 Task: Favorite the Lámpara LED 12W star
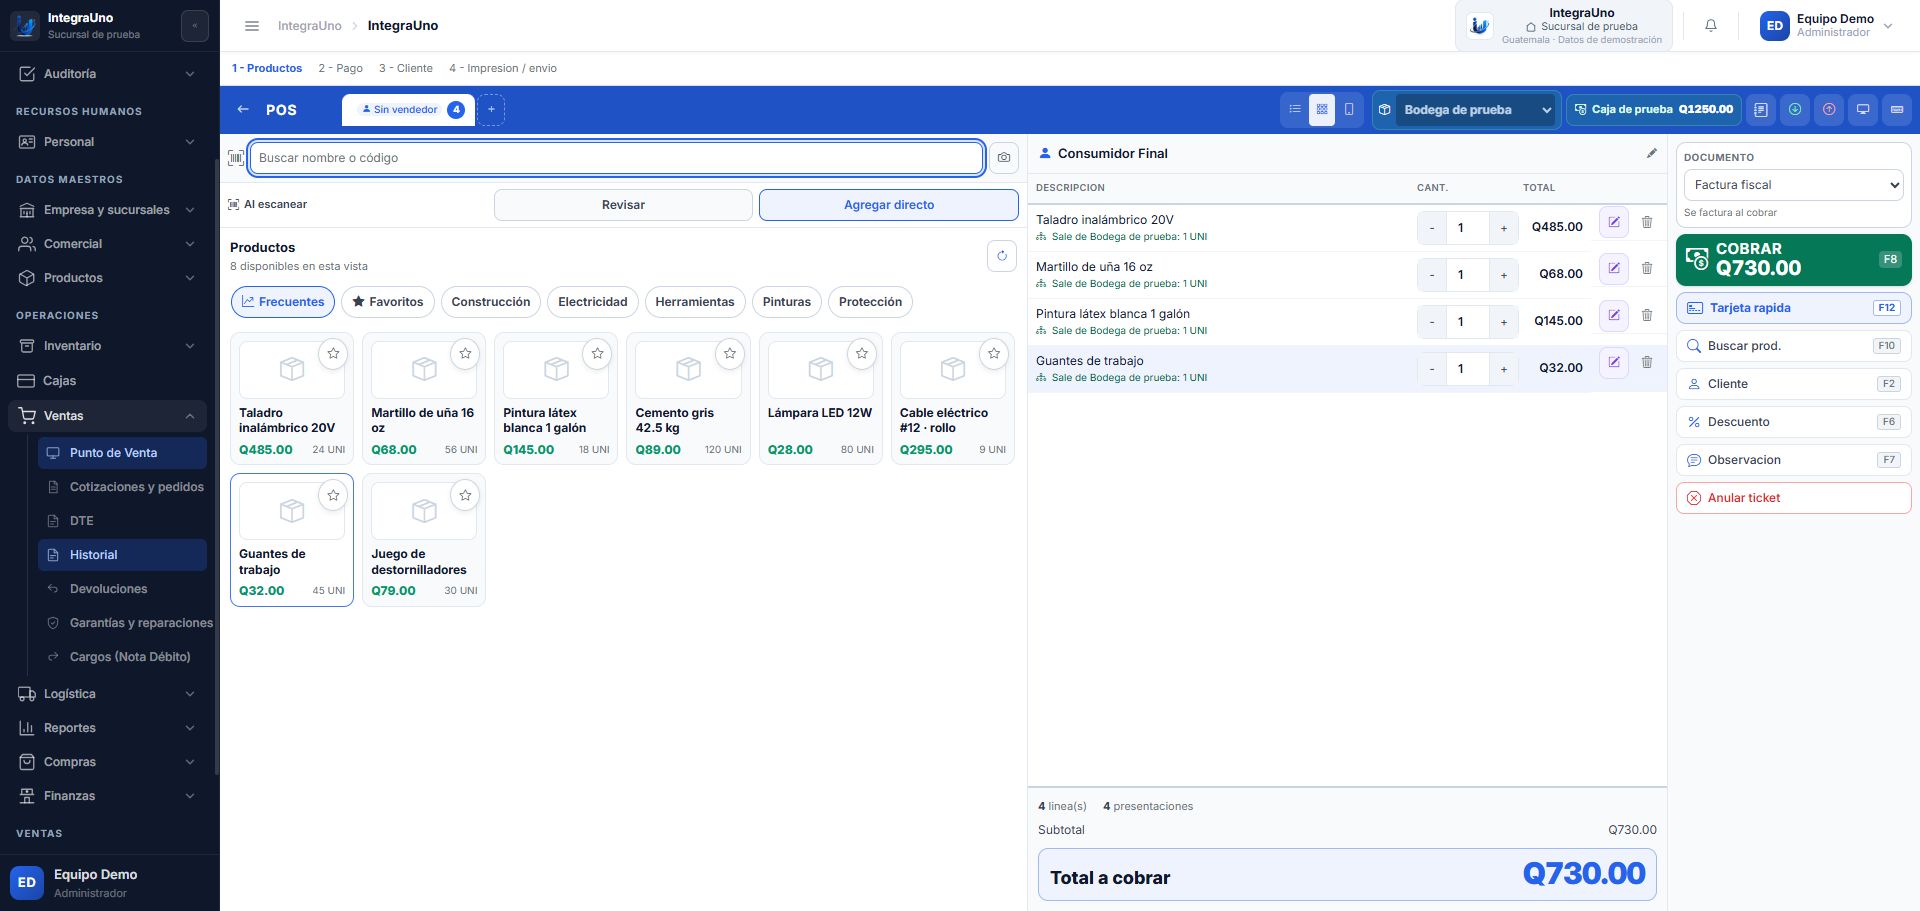click(862, 354)
